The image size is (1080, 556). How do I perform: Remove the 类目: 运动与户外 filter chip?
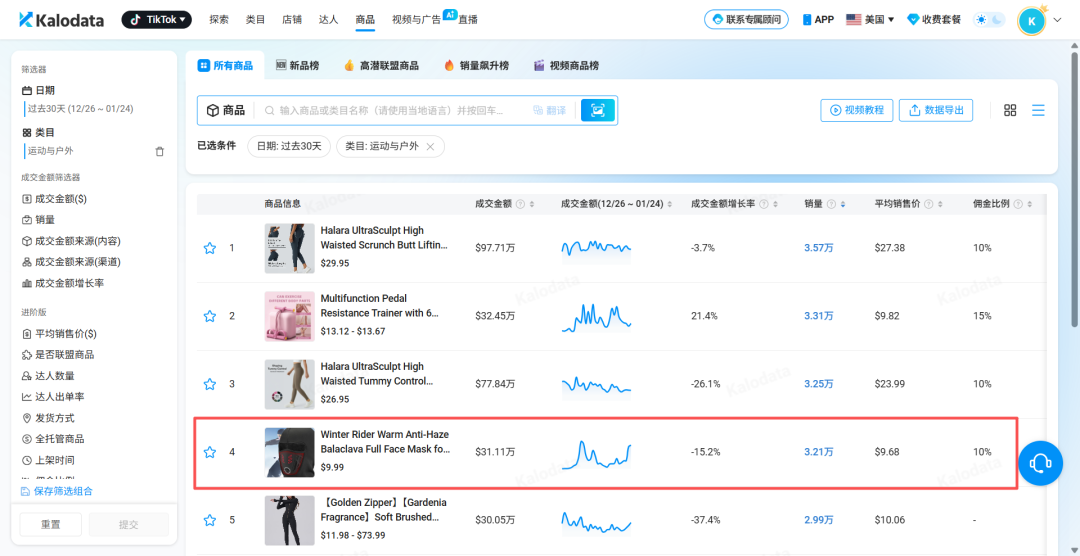coord(430,146)
